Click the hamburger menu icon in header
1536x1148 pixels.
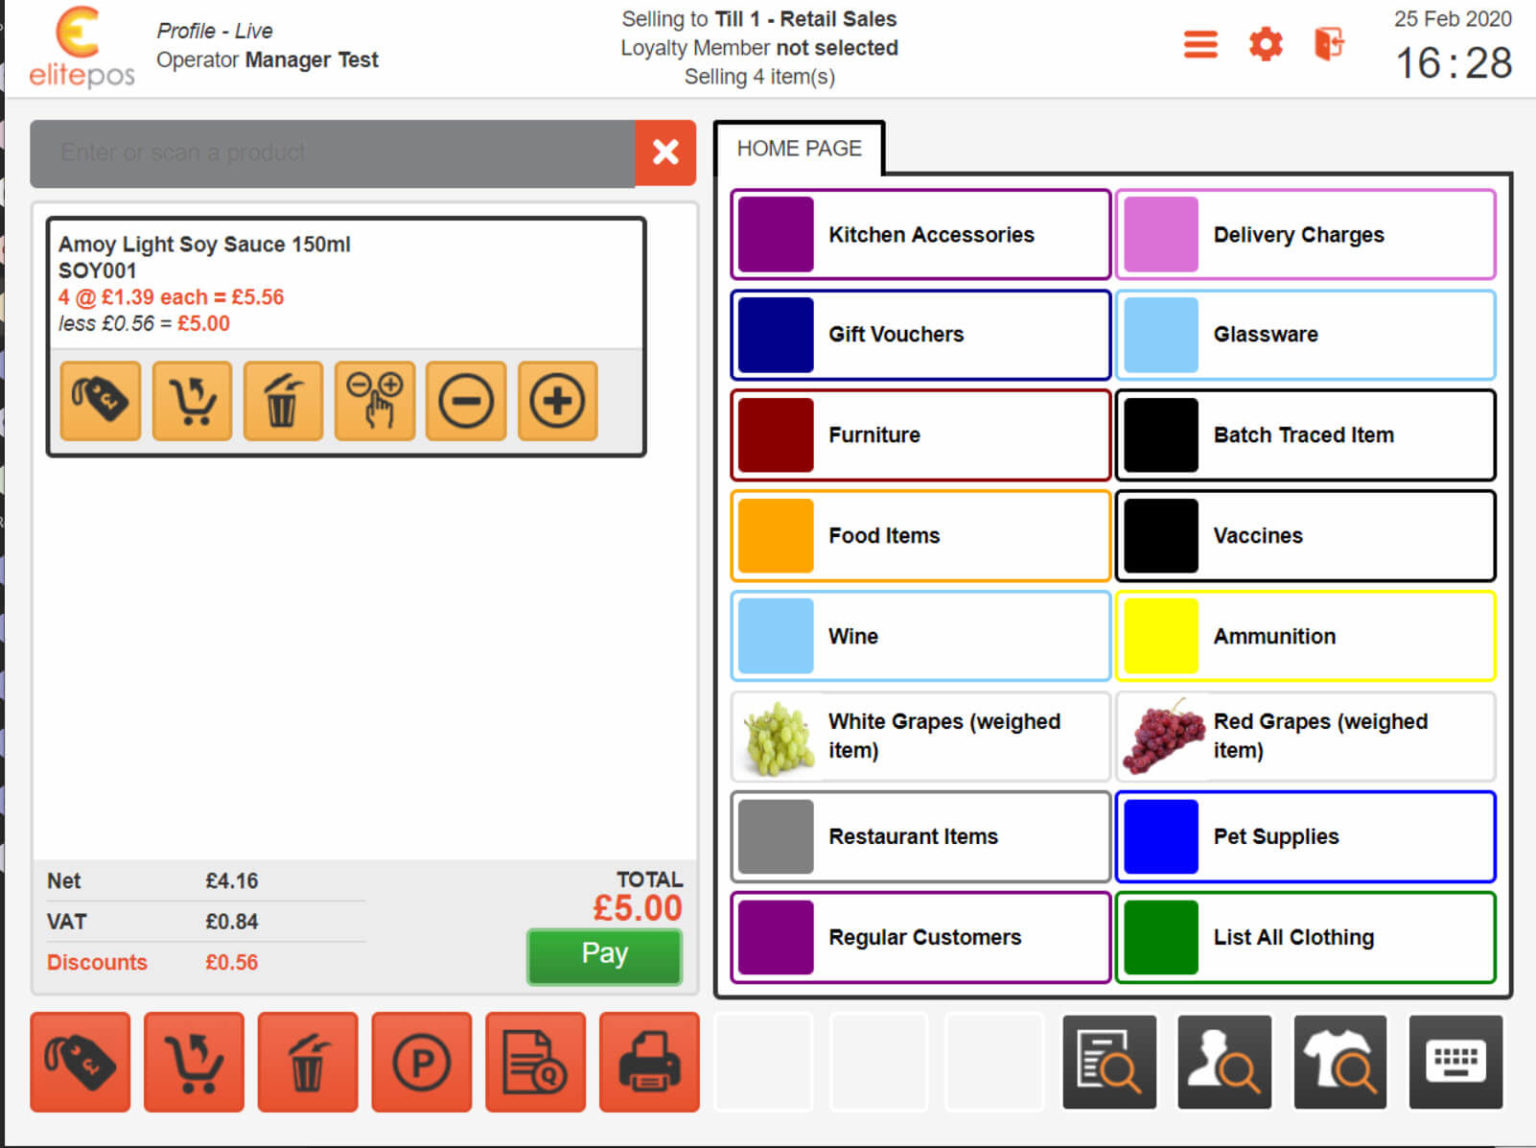[1200, 45]
